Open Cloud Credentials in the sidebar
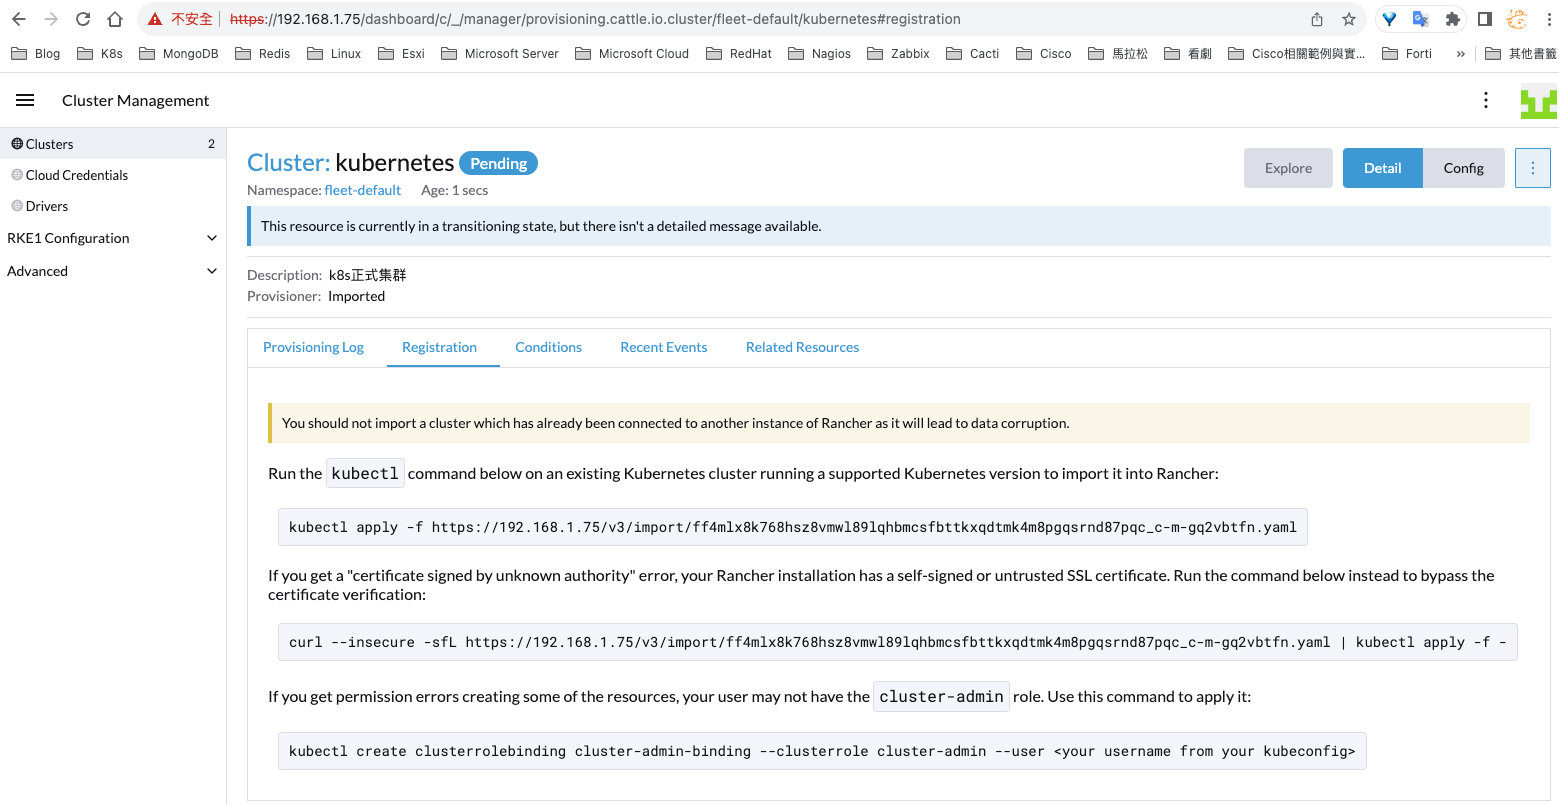Image resolution: width=1559 pixels, height=805 pixels. 112,175
